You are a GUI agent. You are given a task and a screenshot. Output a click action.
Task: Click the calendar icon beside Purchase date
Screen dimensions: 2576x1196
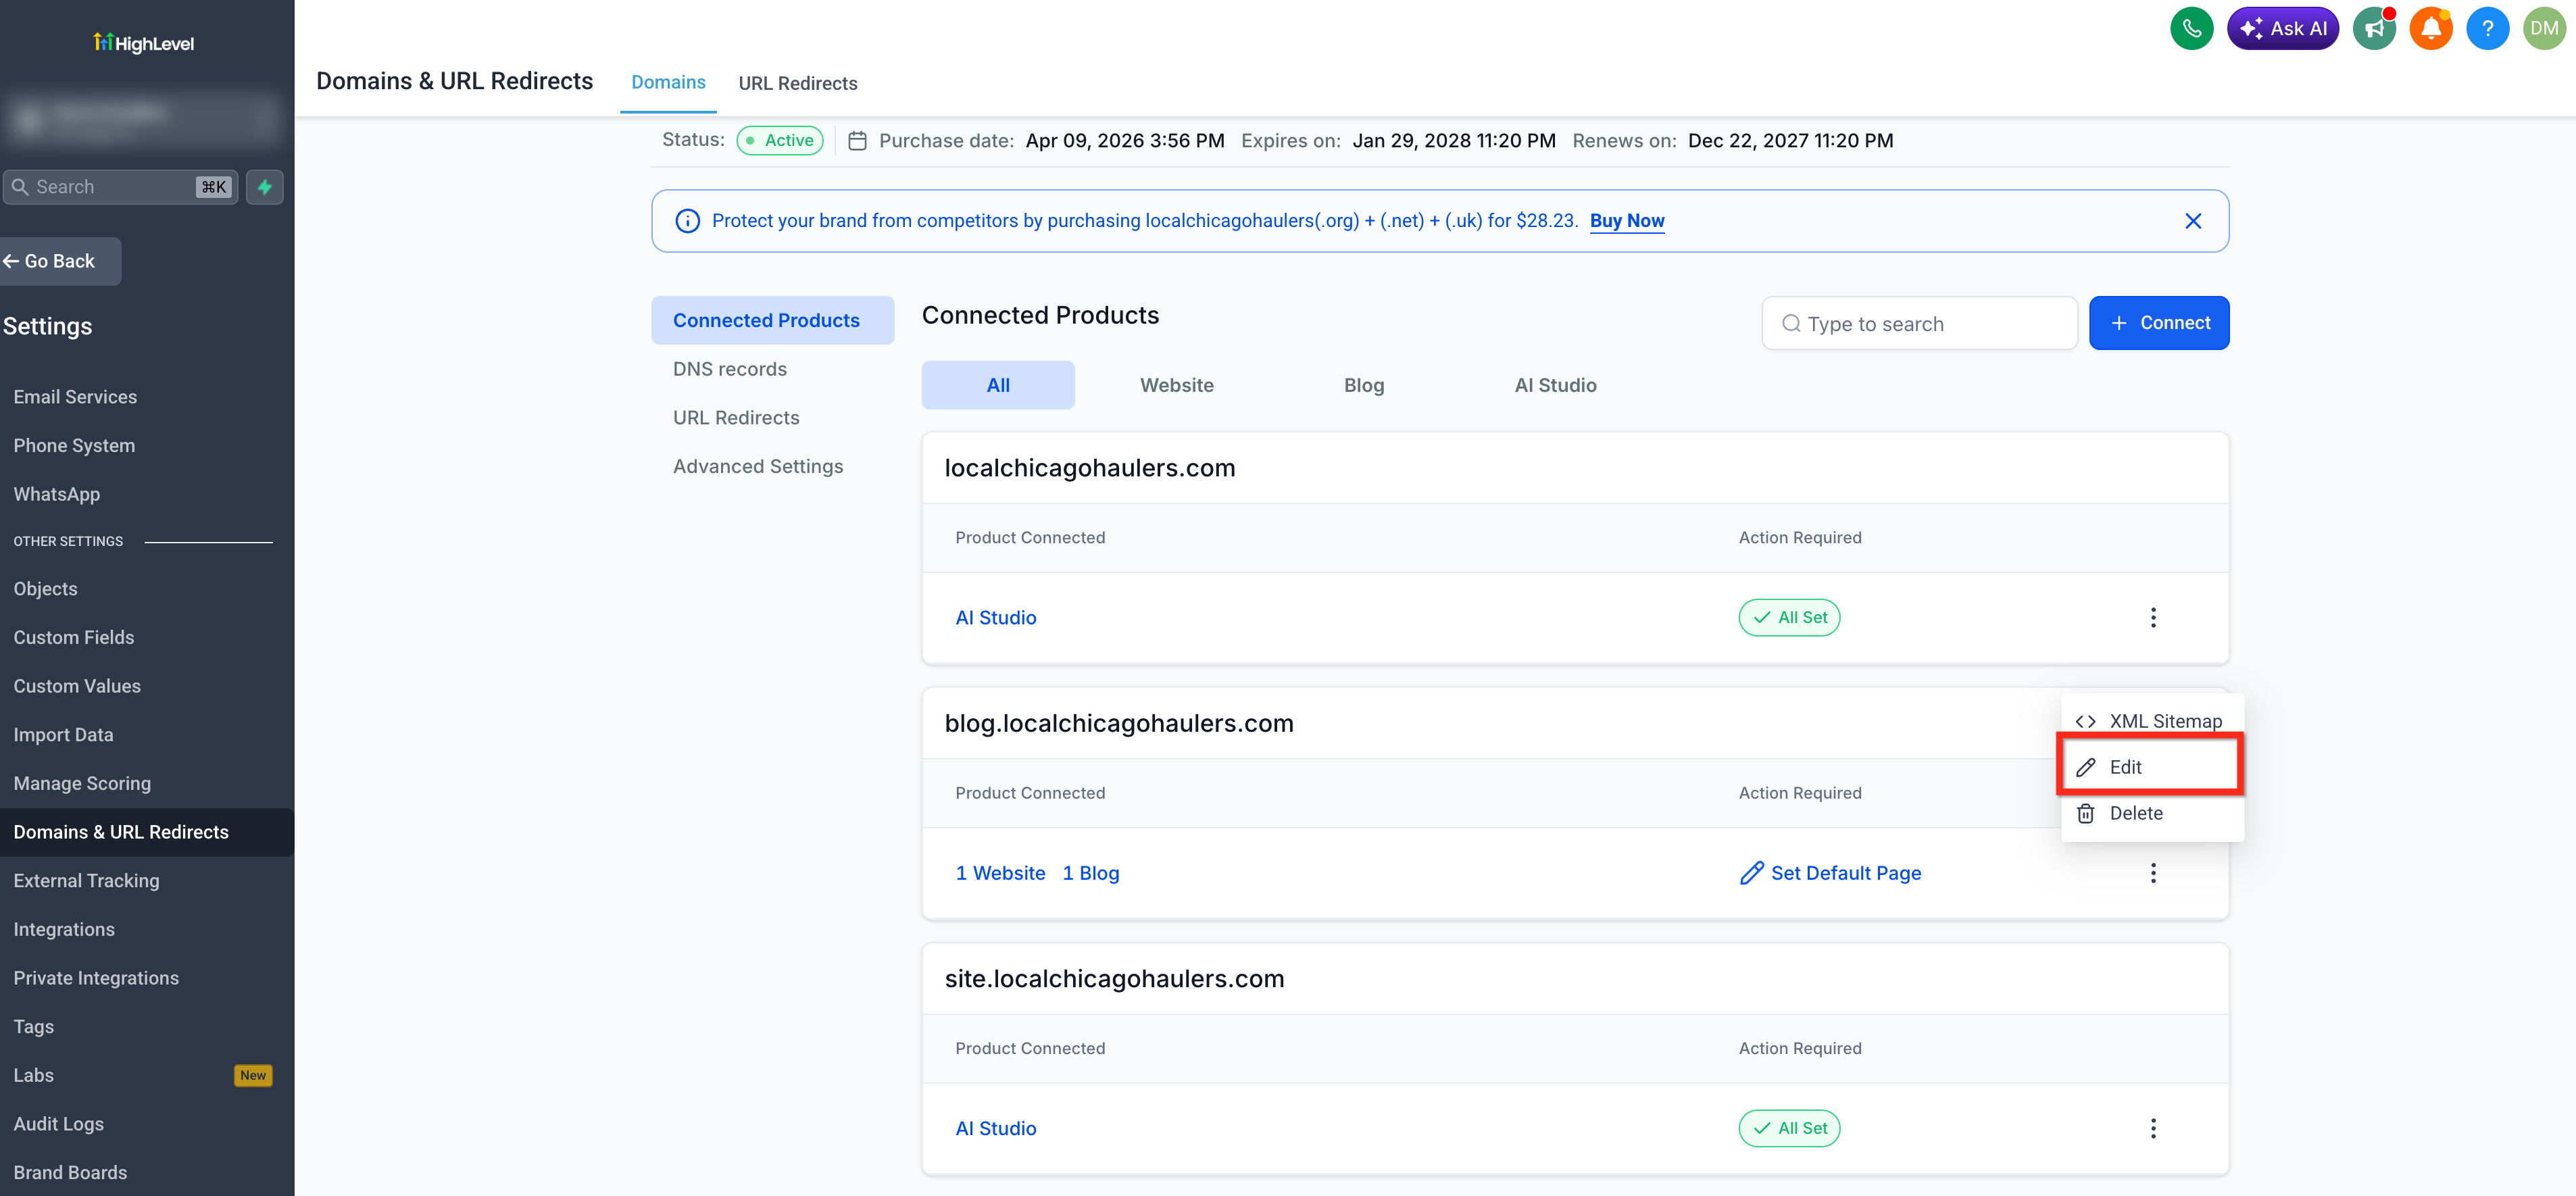pos(857,141)
